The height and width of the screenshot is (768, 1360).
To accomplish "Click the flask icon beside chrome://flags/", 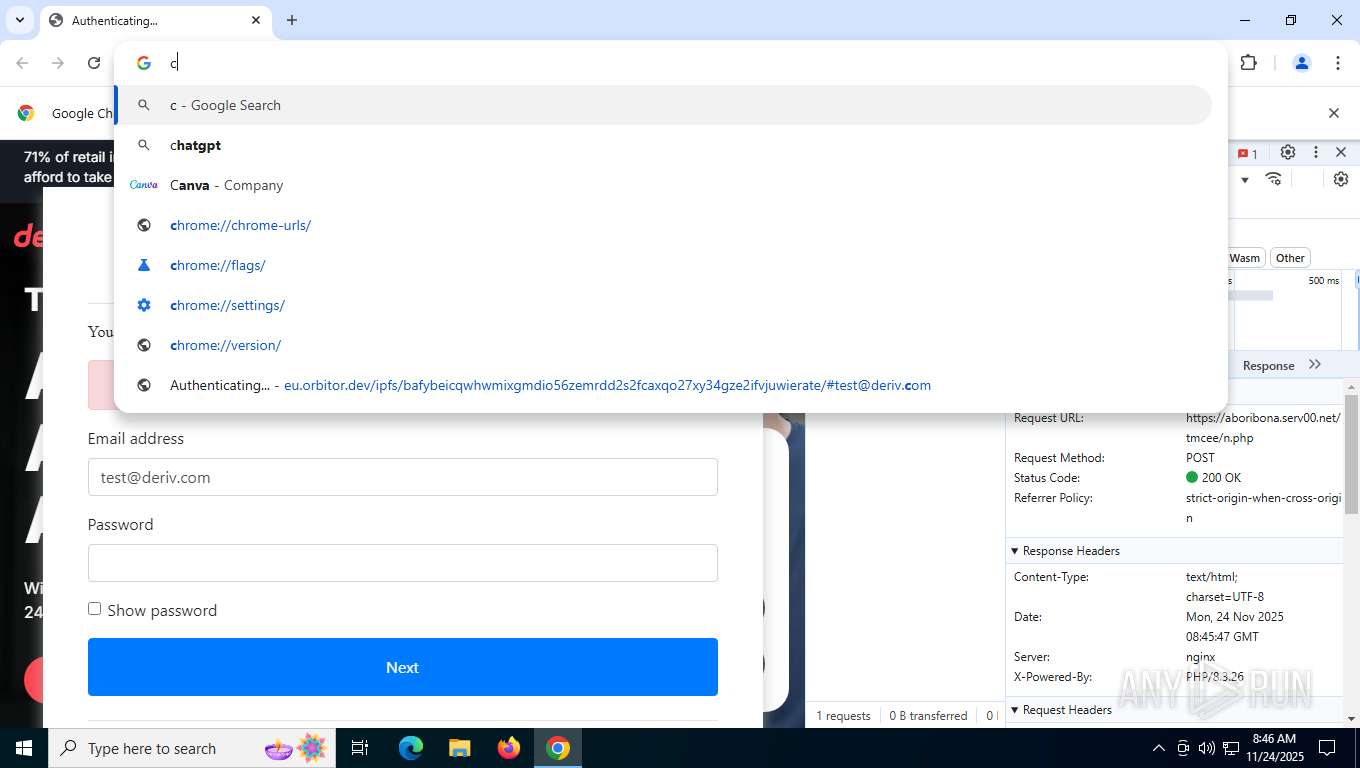I will [x=144, y=265].
